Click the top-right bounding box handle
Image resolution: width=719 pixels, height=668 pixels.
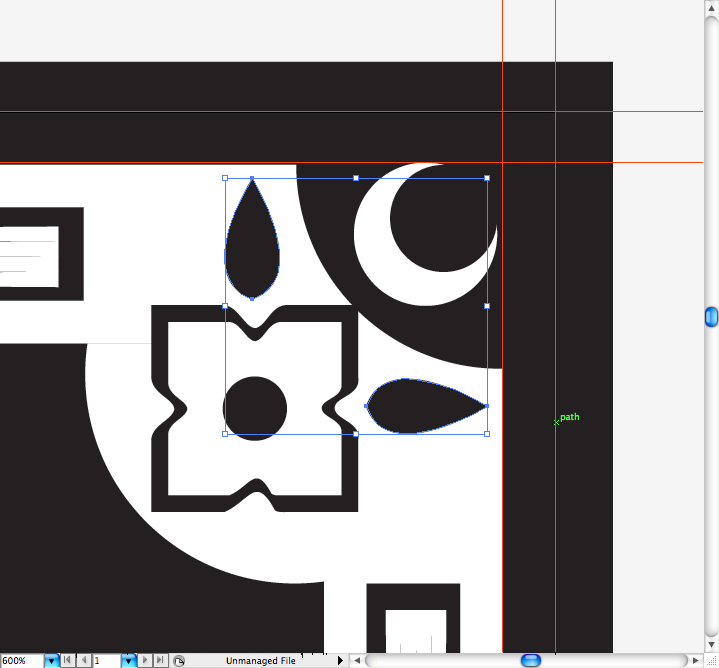(487, 178)
